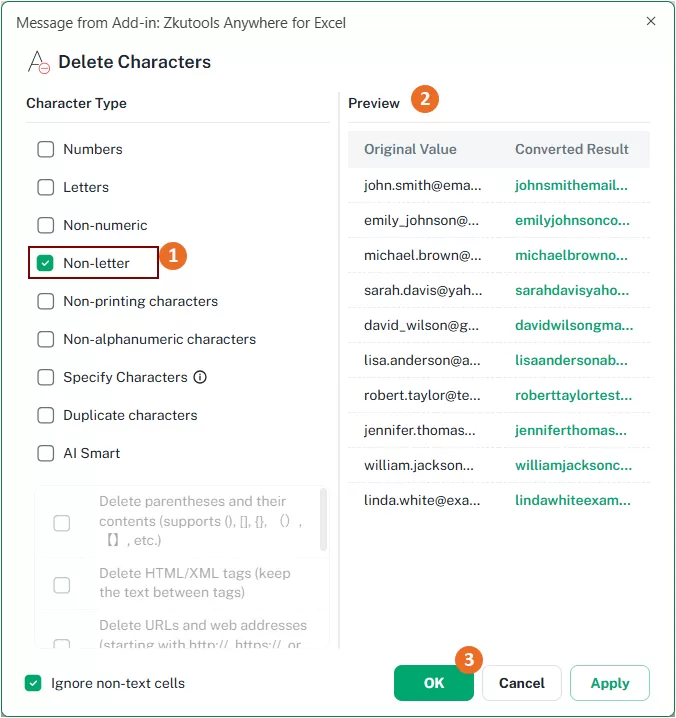Click the AI options list scrollbar
The image size is (676, 718).
click(x=323, y=520)
